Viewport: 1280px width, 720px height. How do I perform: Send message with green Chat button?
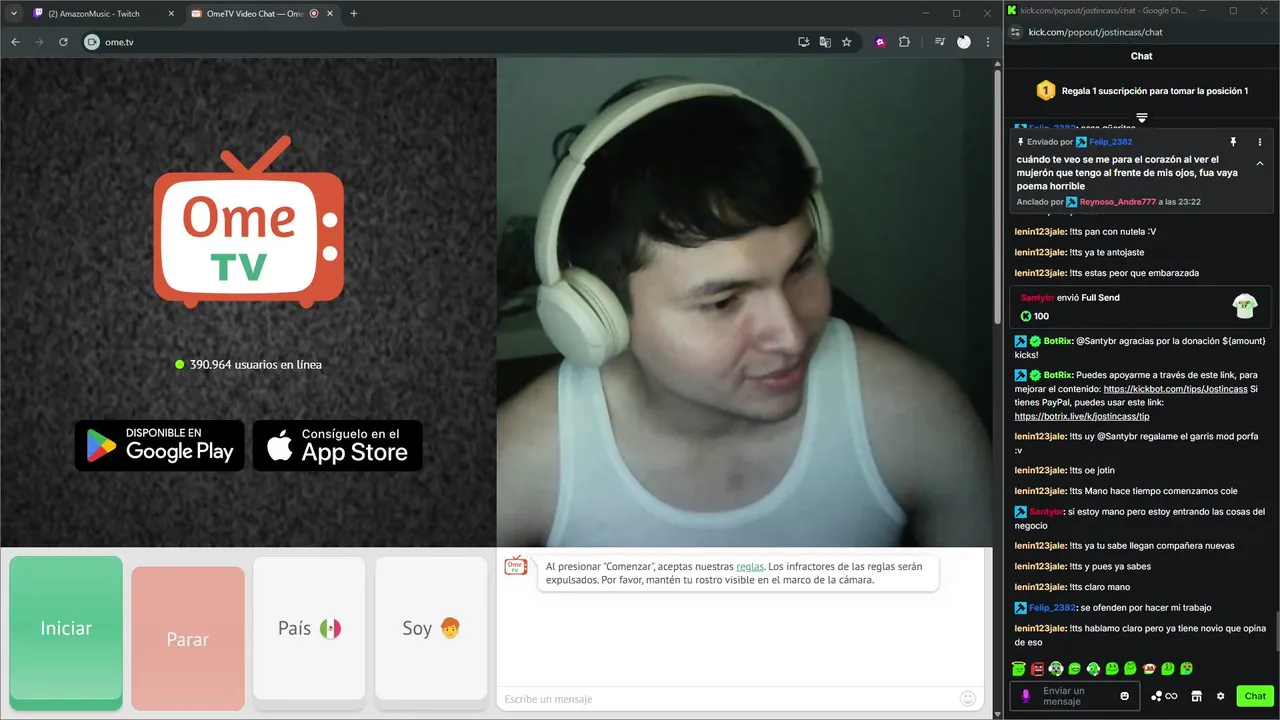pos(1255,696)
